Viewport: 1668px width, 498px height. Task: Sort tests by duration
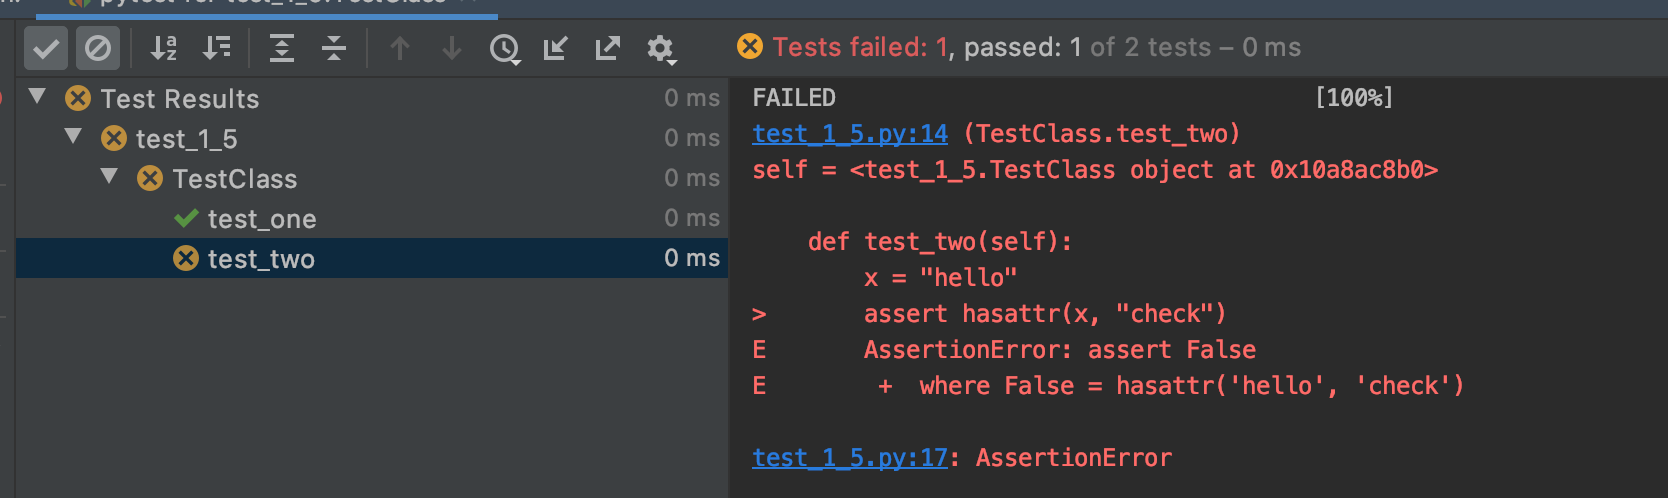coord(216,48)
